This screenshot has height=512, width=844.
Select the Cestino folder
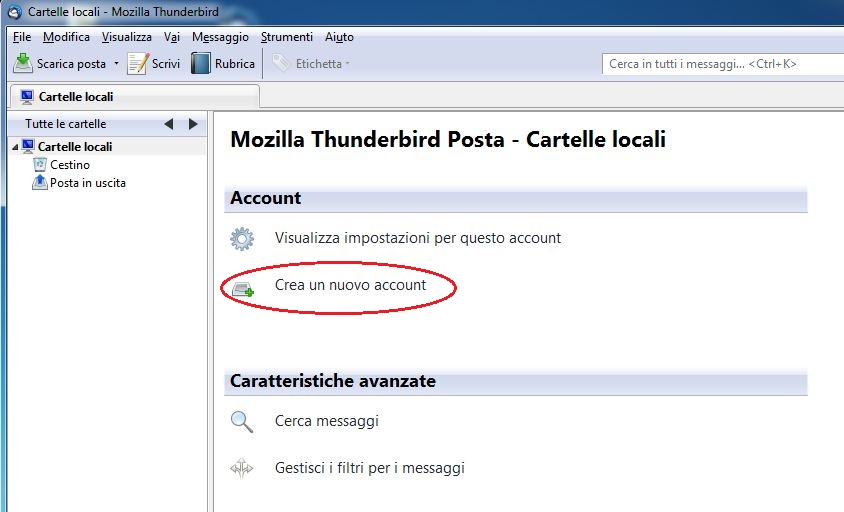pyautogui.click(x=70, y=165)
